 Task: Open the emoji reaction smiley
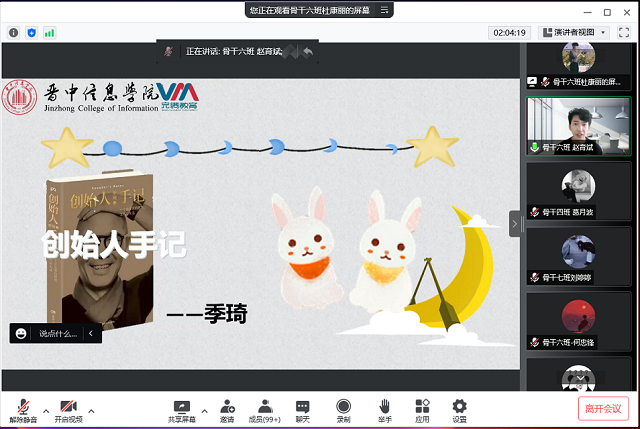(21, 333)
